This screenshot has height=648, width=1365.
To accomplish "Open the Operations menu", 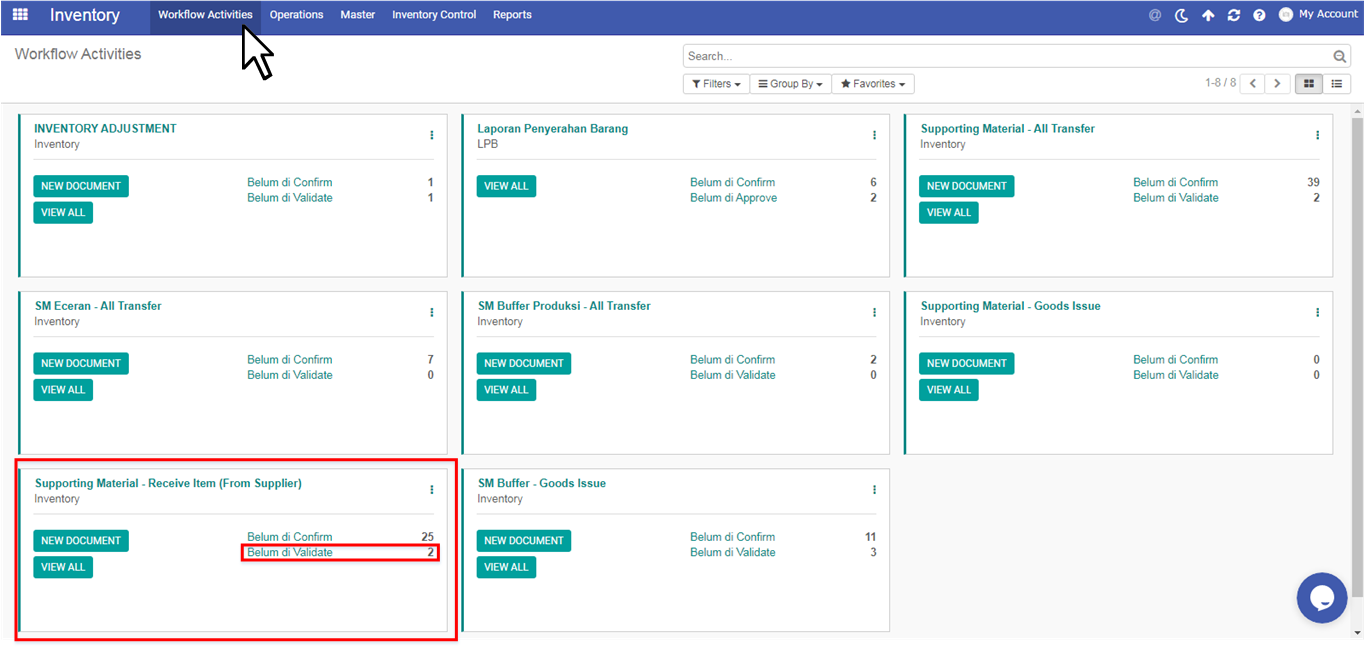I will [296, 15].
